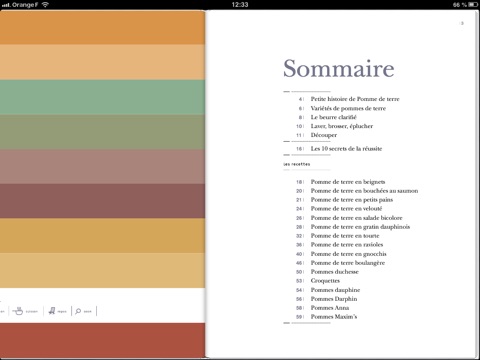Open 'Pomme de terre en gratin dauphinois'
Viewport: 480px width, 360px height.
(360, 227)
